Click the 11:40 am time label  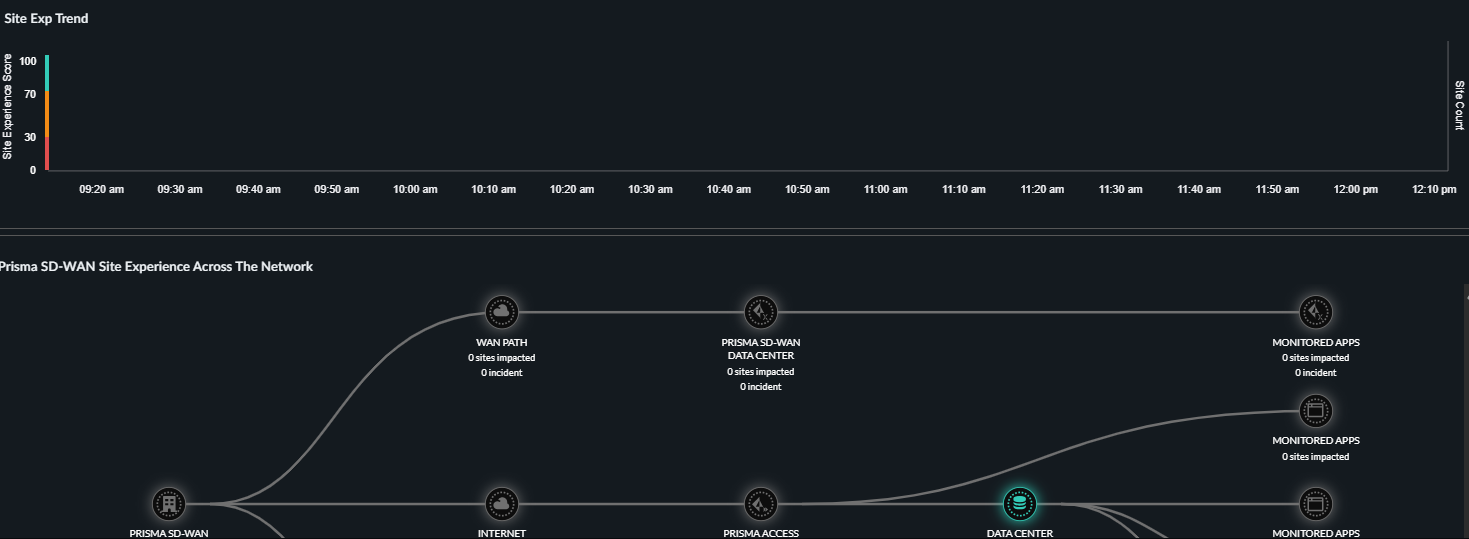coord(1199,189)
